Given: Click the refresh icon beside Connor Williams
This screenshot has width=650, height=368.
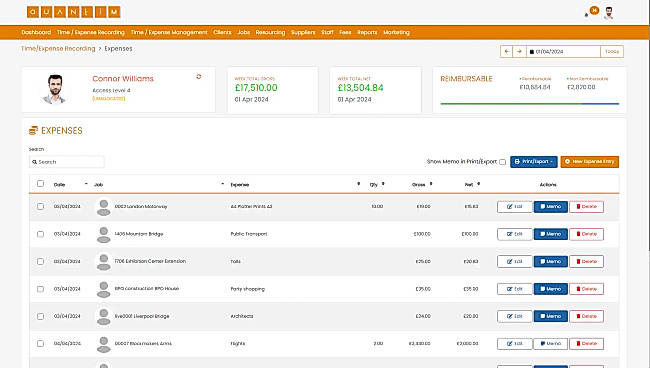Looking at the screenshot, I should click(x=199, y=77).
